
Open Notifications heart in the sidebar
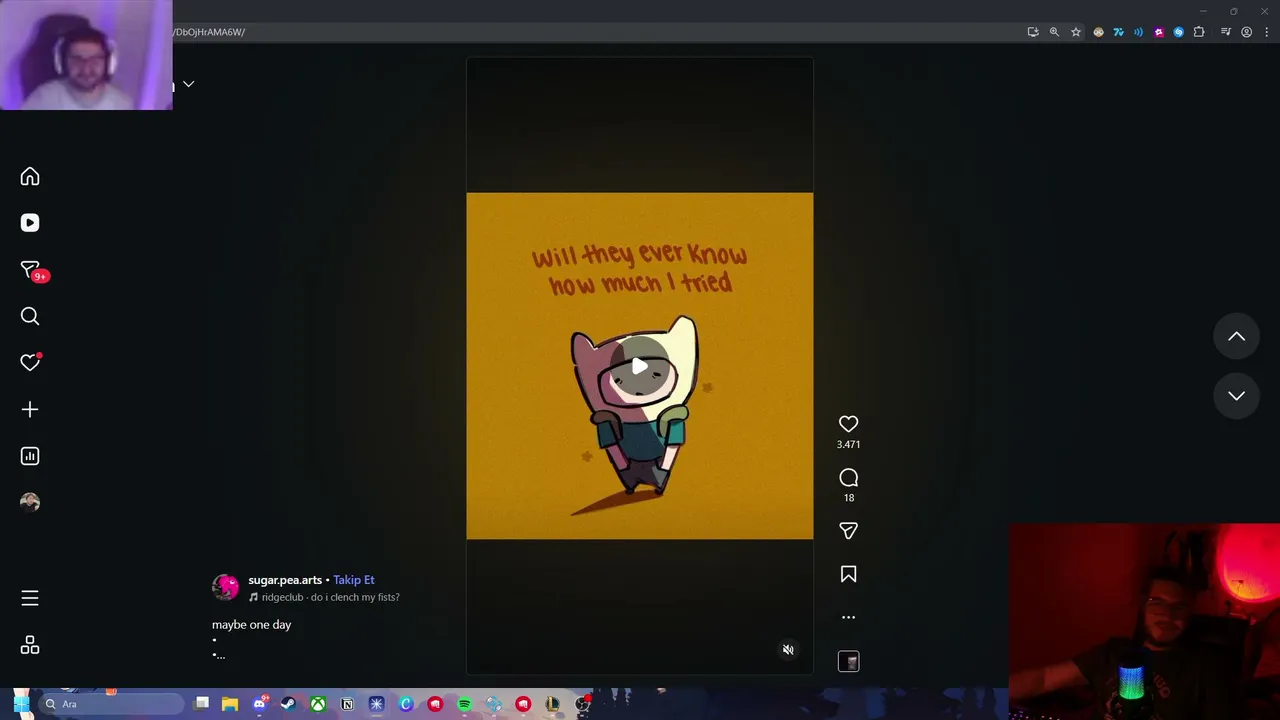click(x=30, y=363)
